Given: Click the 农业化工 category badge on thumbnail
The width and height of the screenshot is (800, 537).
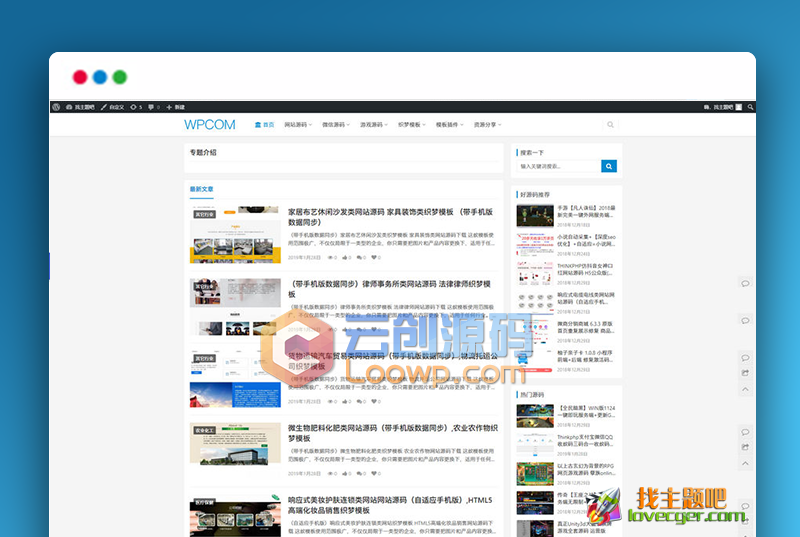Looking at the screenshot, I should [205, 430].
